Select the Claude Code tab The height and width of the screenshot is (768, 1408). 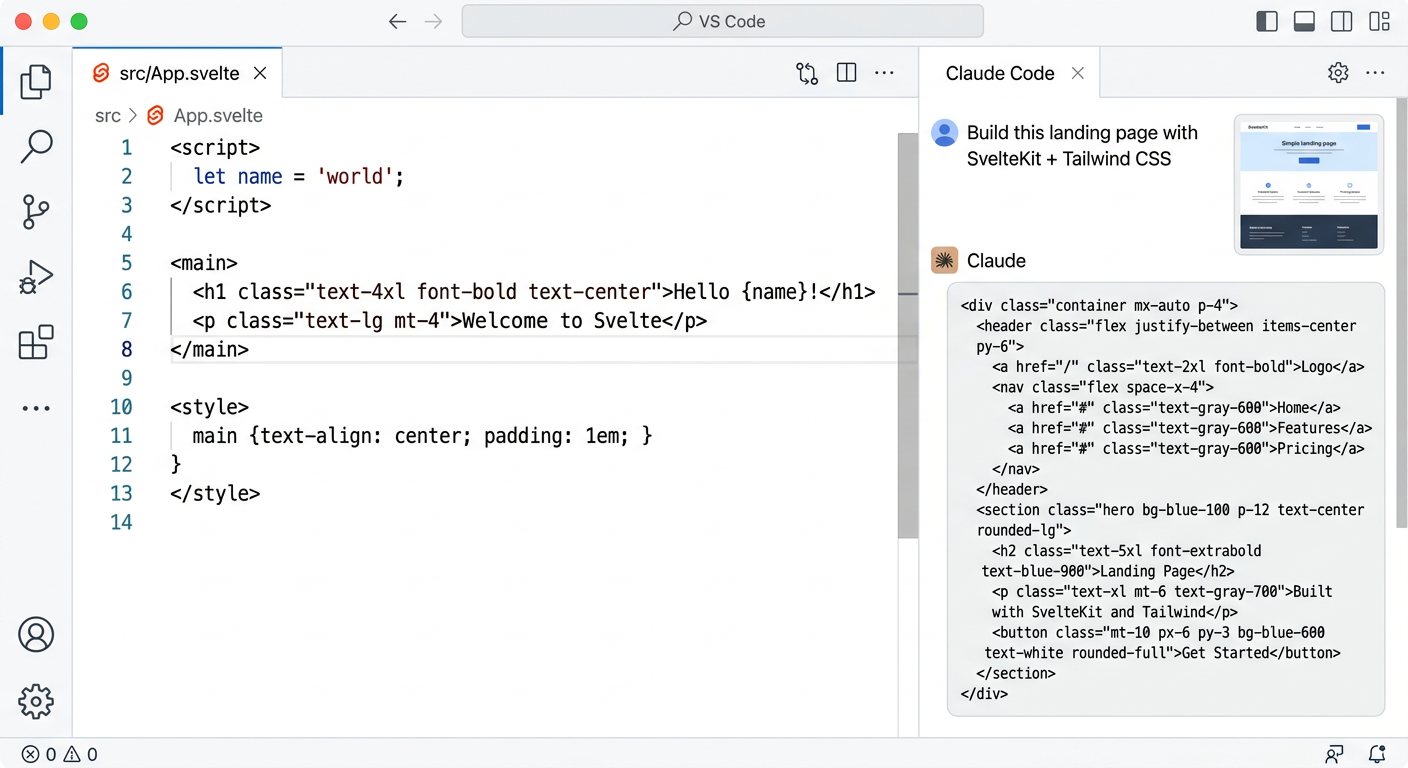click(x=1000, y=73)
